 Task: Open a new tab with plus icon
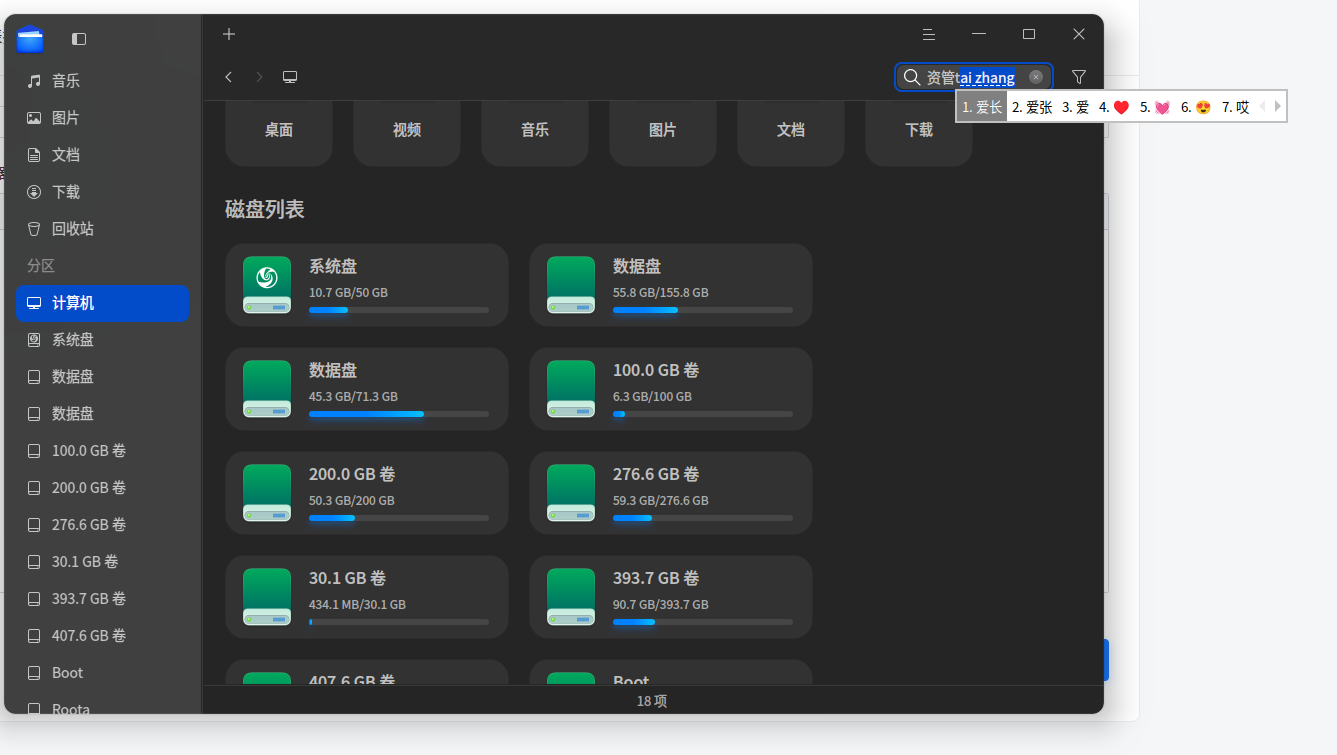229,34
